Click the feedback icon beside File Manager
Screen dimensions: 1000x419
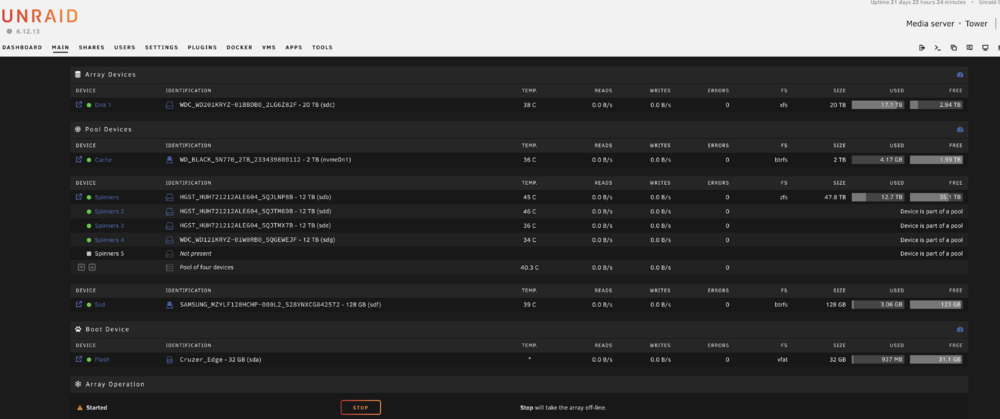click(969, 48)
